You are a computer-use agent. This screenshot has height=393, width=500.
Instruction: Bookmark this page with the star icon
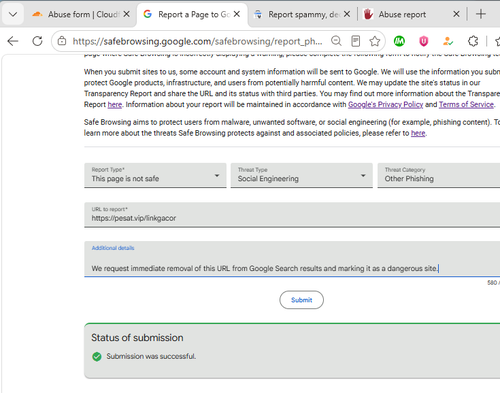click(x=375, y=41)
